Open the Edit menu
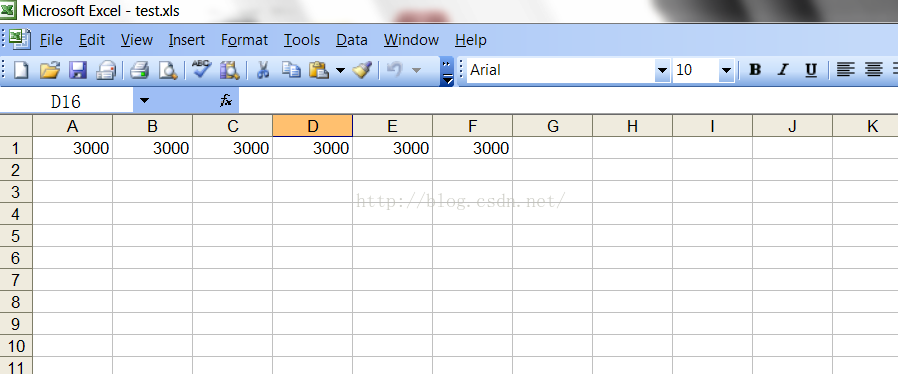 click(x=92, y=40)
